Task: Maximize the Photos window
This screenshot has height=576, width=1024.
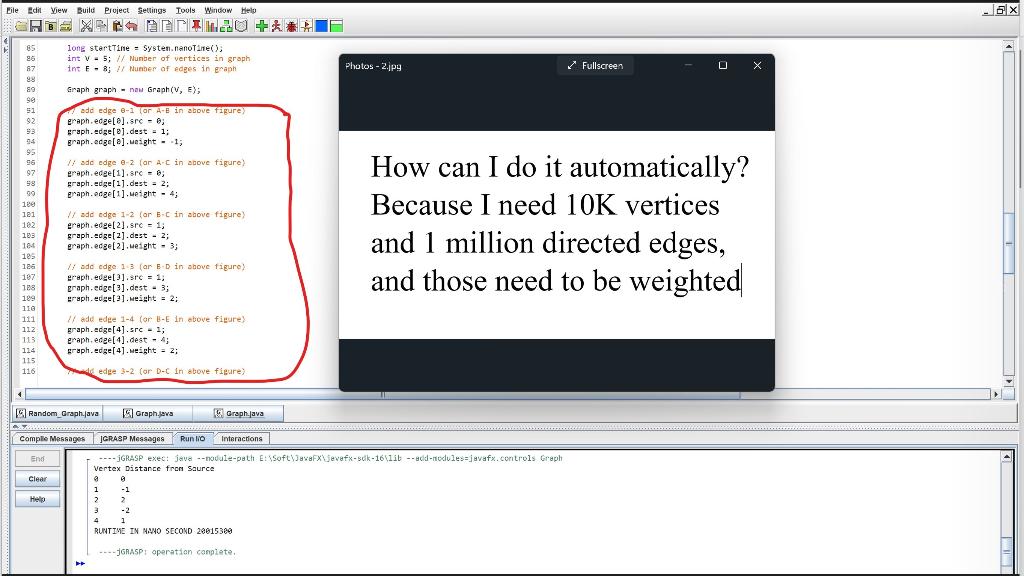Action: (x=723, y=65)
